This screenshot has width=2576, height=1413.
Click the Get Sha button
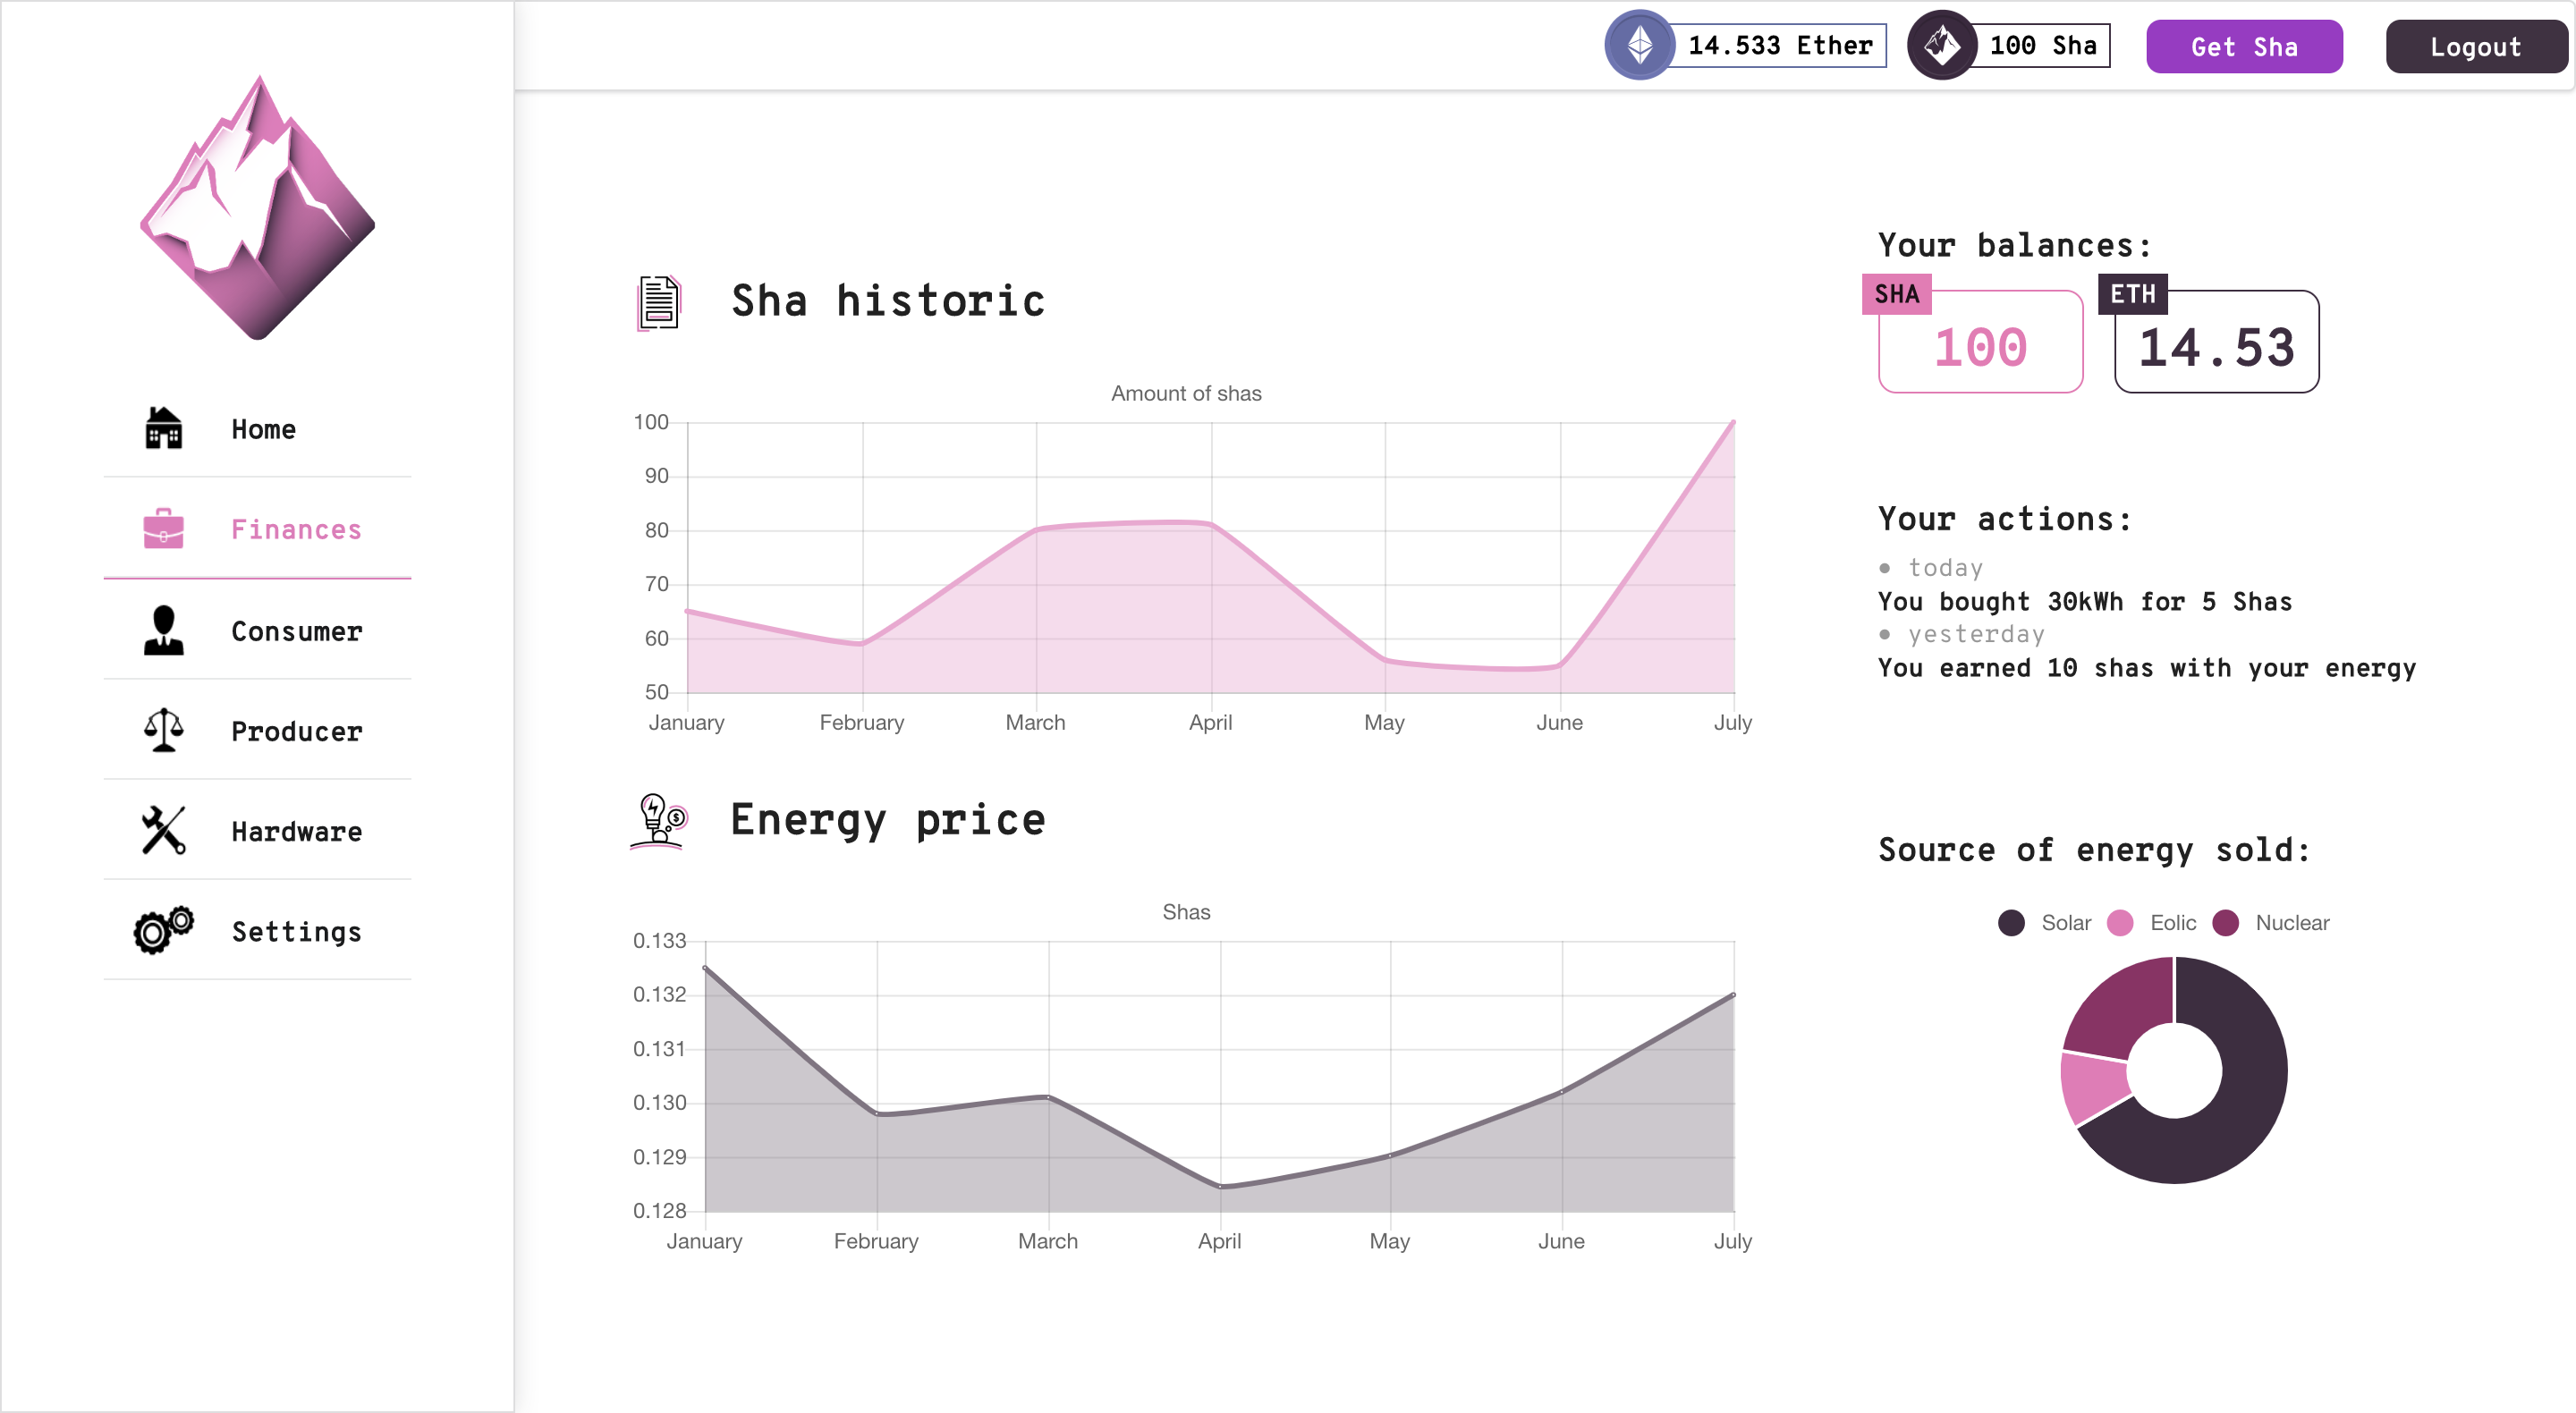point(2244,47)
